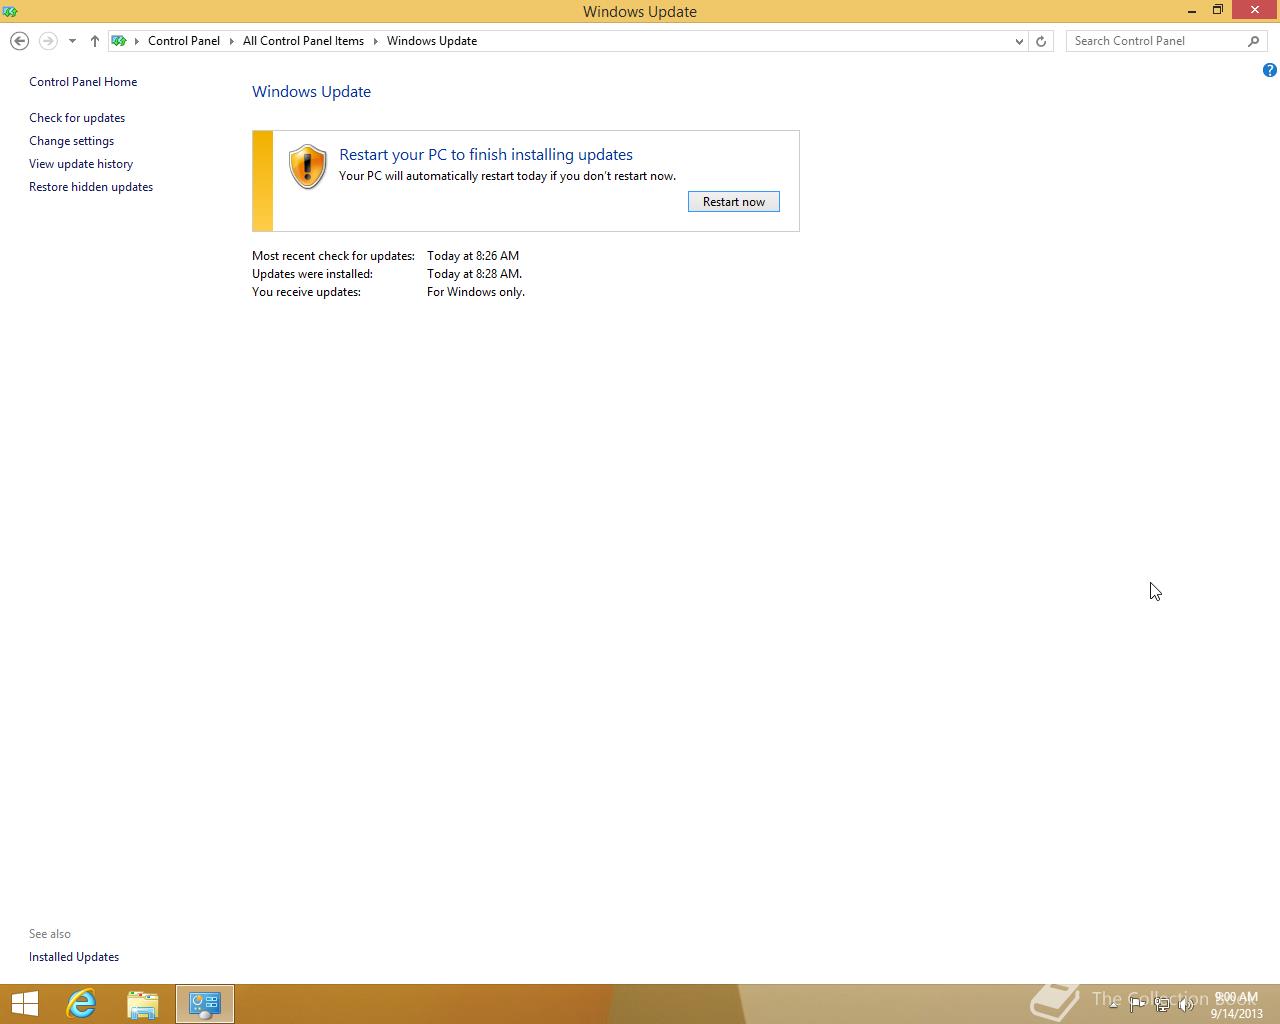Open Installed Updates link
1280x1024 pixels.
[74, 957]
